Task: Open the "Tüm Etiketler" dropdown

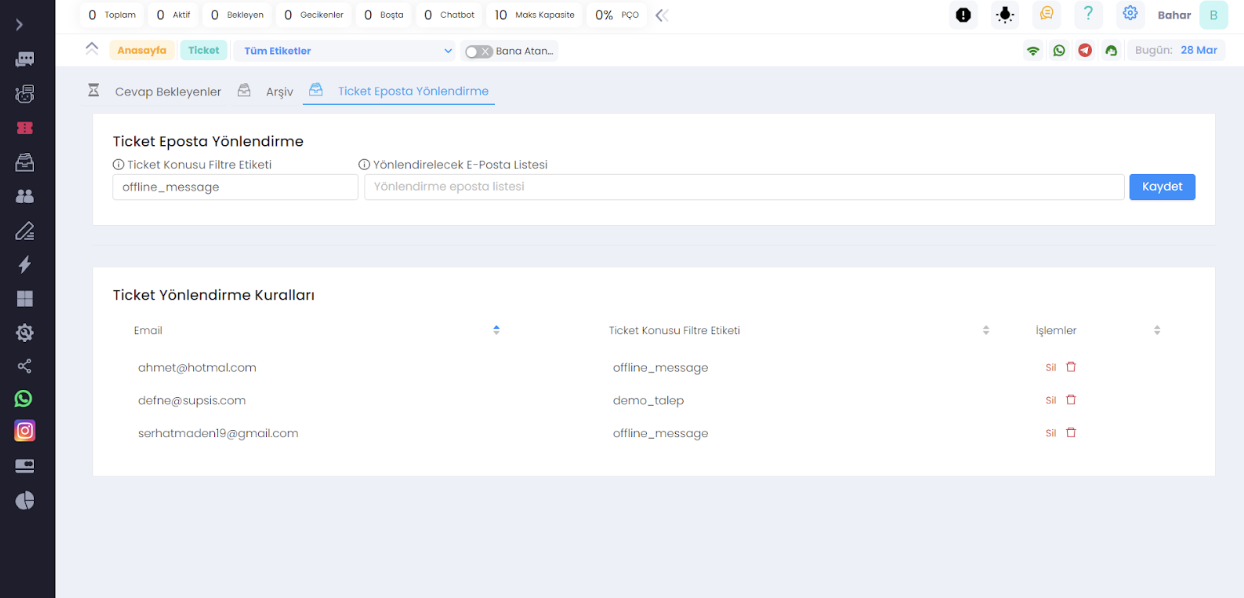Action: (x=345, y=51)
